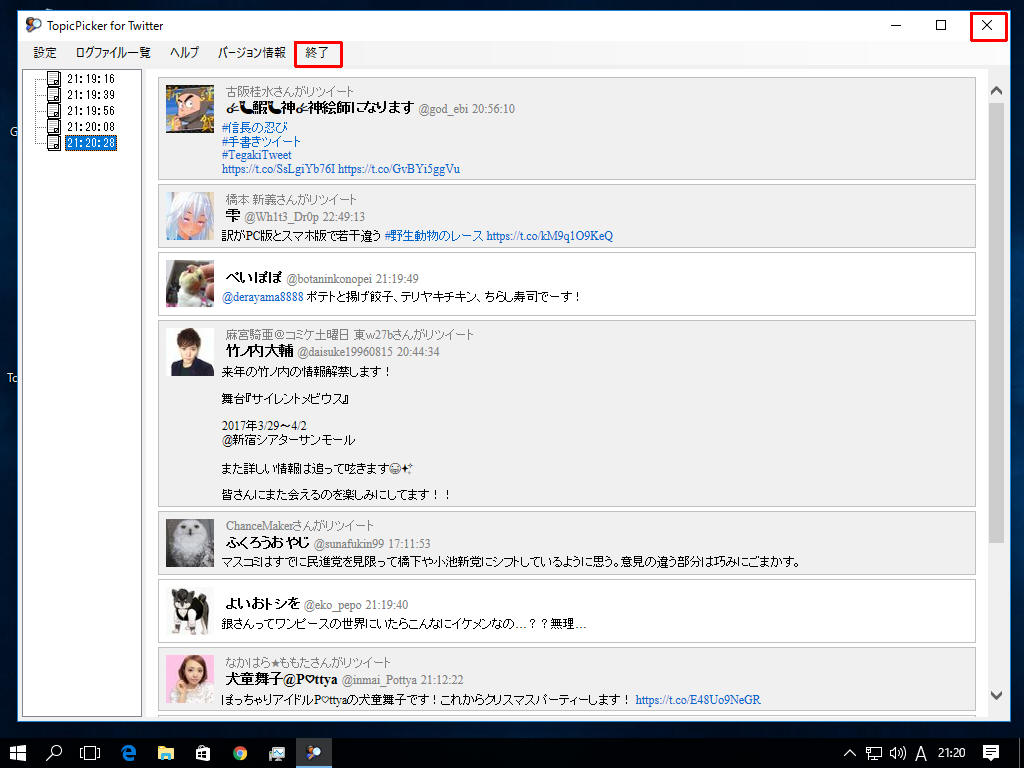
Task: Open the #手書きツイート hashtag link
Action: coord(261,141)
